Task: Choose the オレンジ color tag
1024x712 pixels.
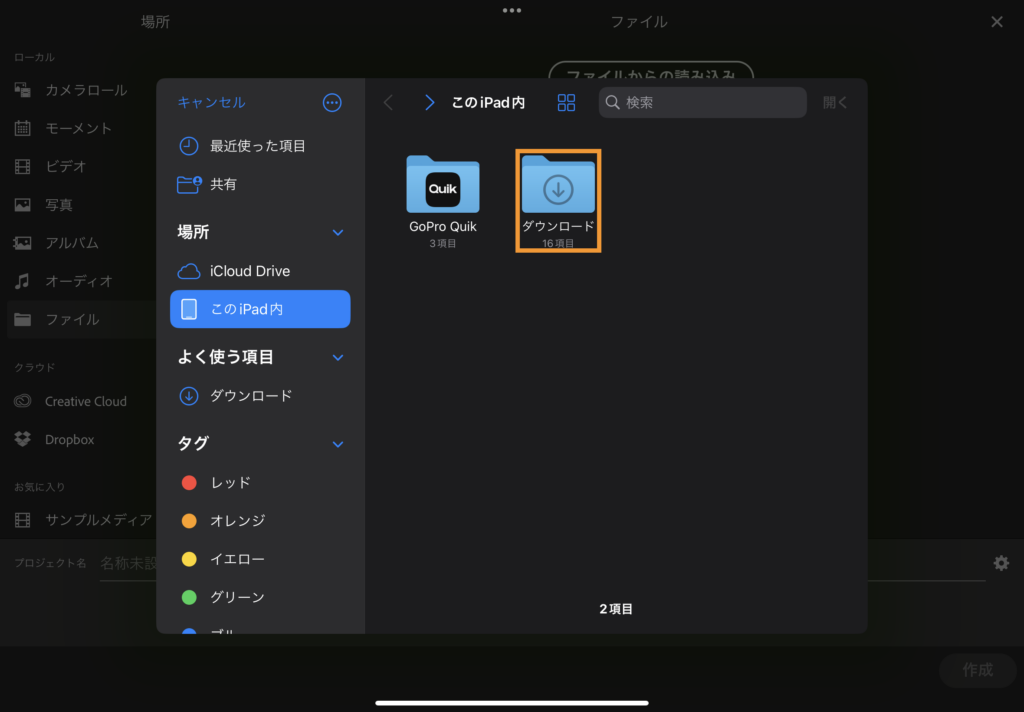Action: click(236, 520)
